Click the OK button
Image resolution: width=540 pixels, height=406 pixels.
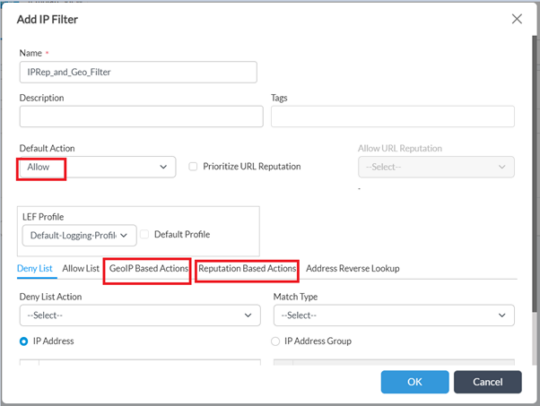tap(415, 382)
